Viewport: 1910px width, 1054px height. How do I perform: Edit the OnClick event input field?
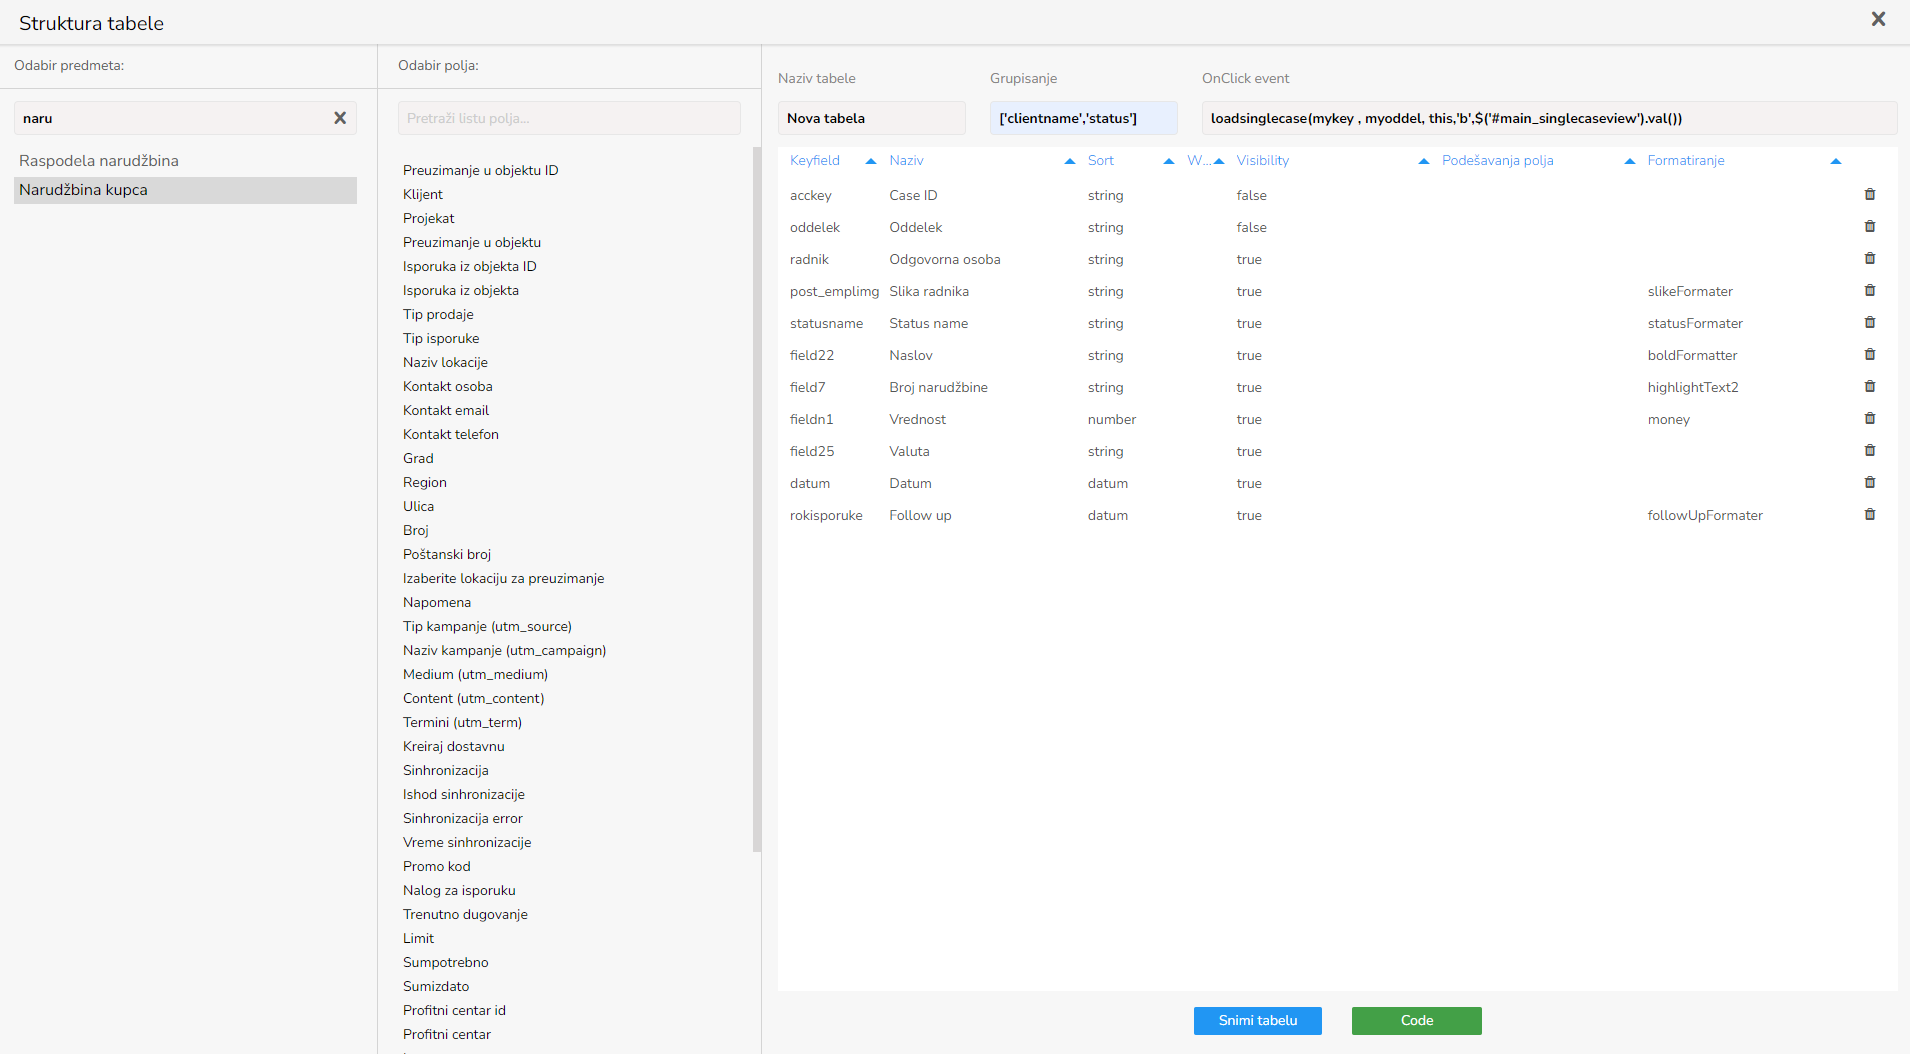pos(1550,118)
